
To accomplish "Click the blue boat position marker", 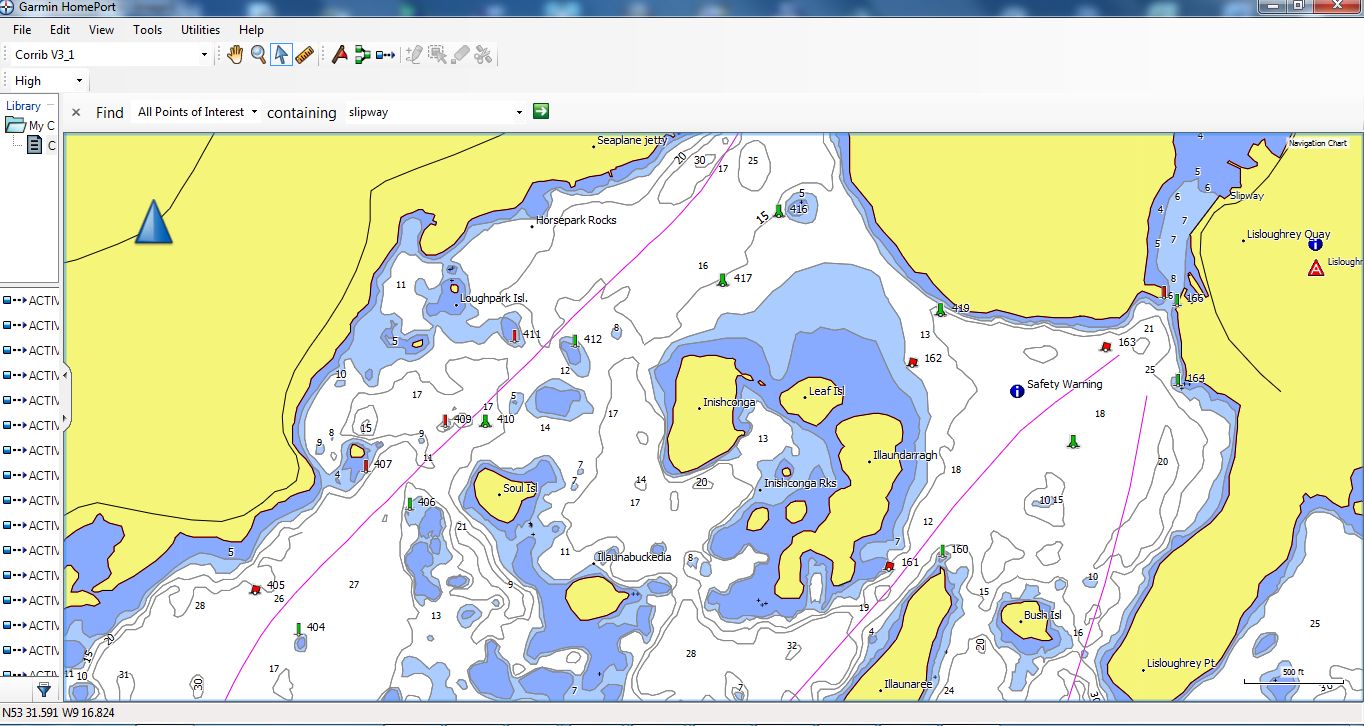I will pos(153,222).
